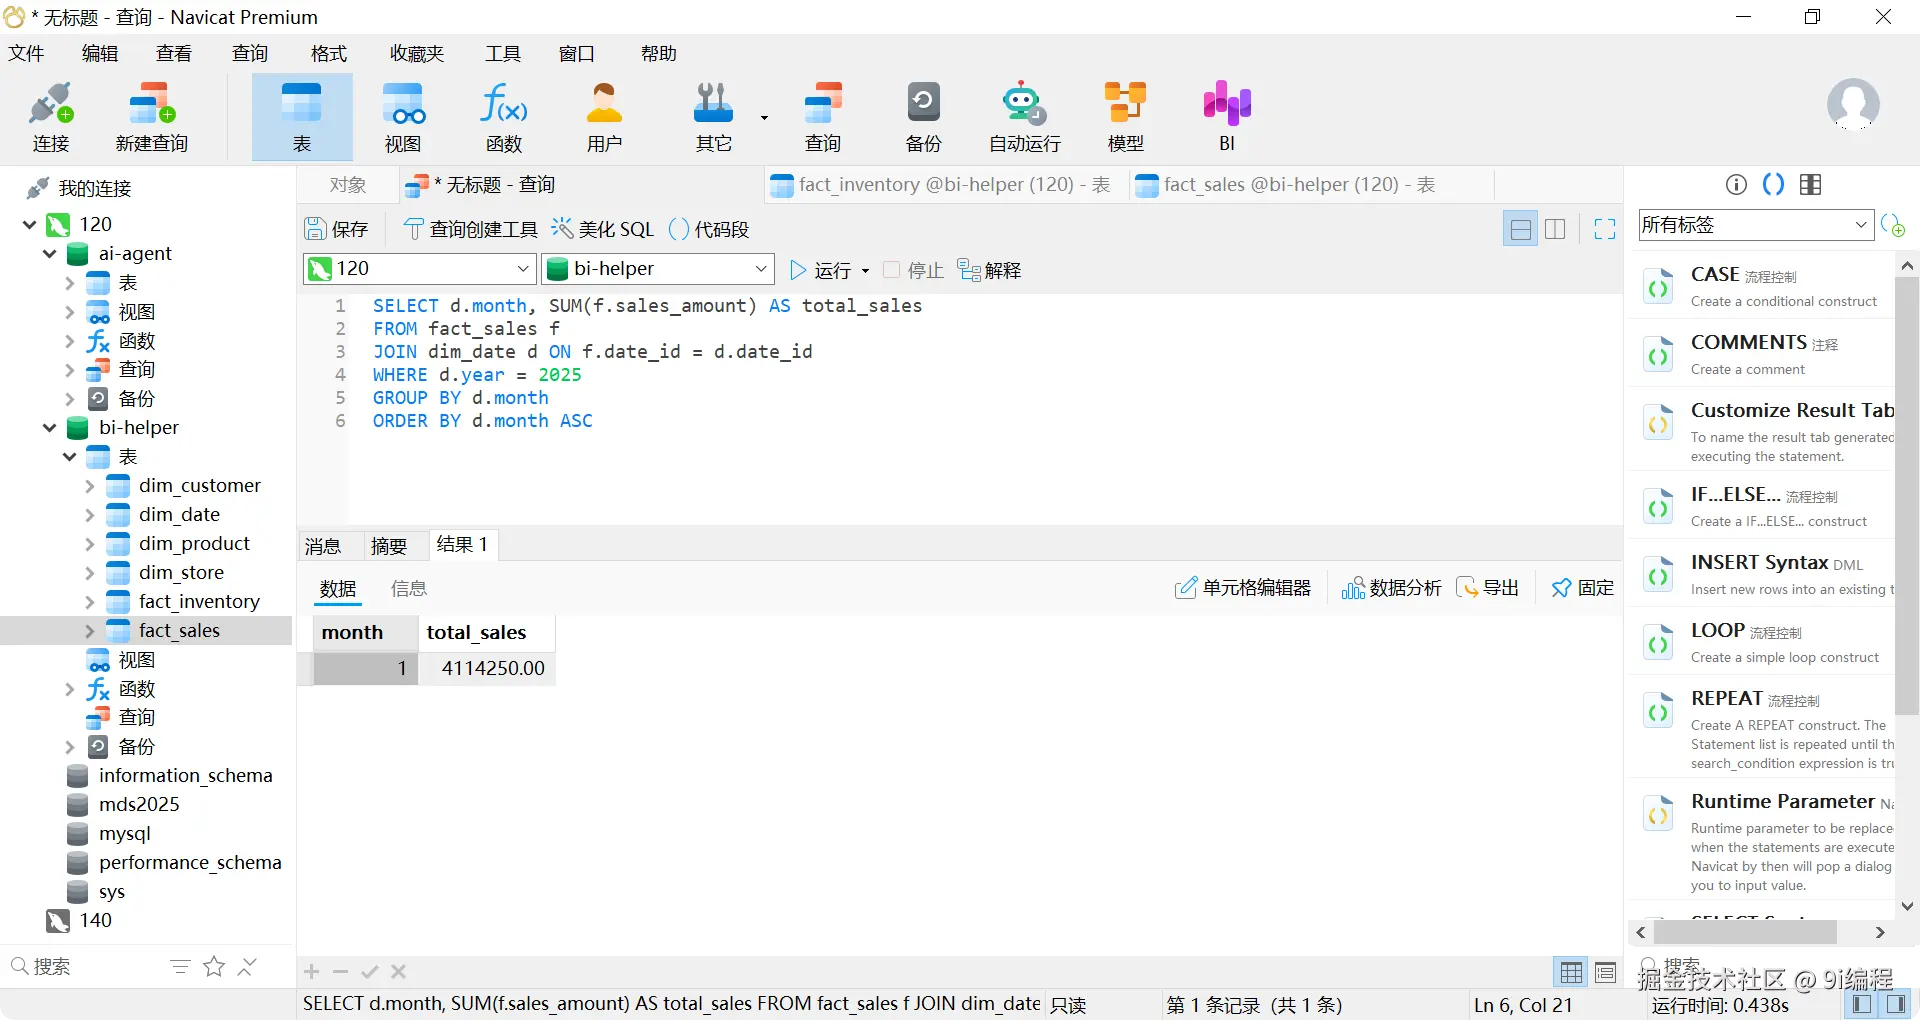Screen dimensions: 1920x1020
Task: Select the mds2025 database
Action: tap(139, 804)
